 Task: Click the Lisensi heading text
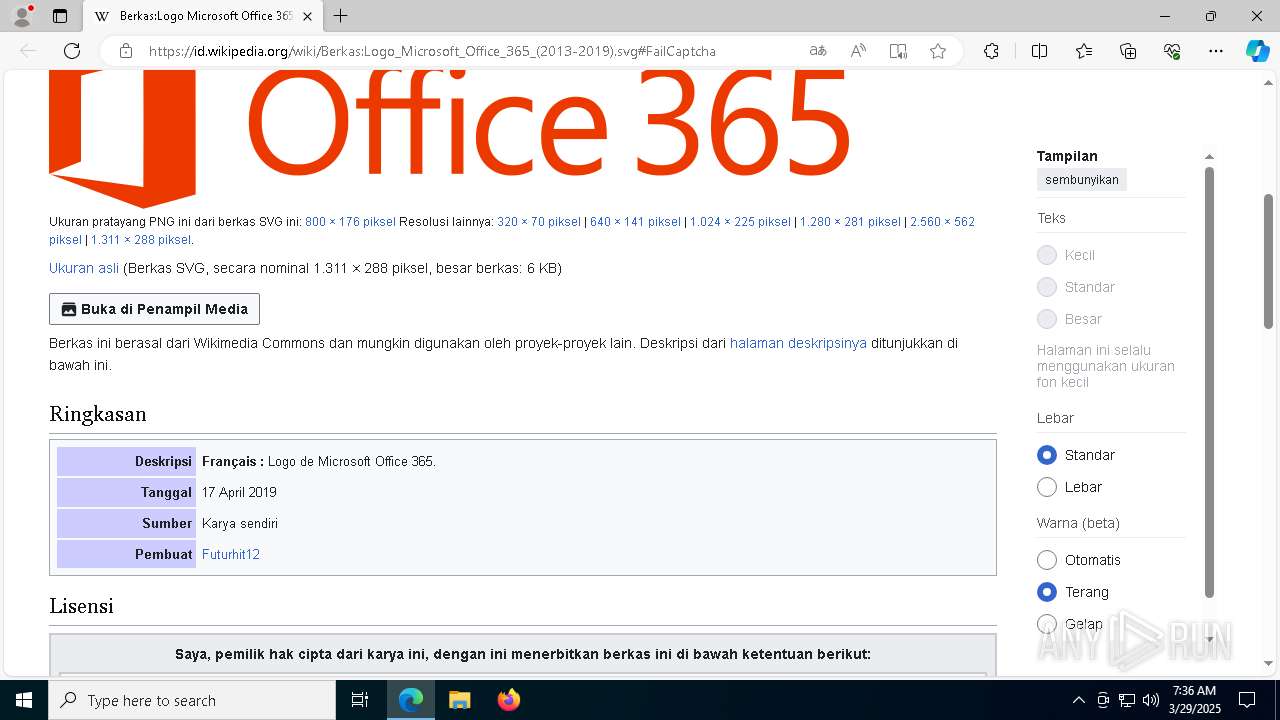coord(81,606)
